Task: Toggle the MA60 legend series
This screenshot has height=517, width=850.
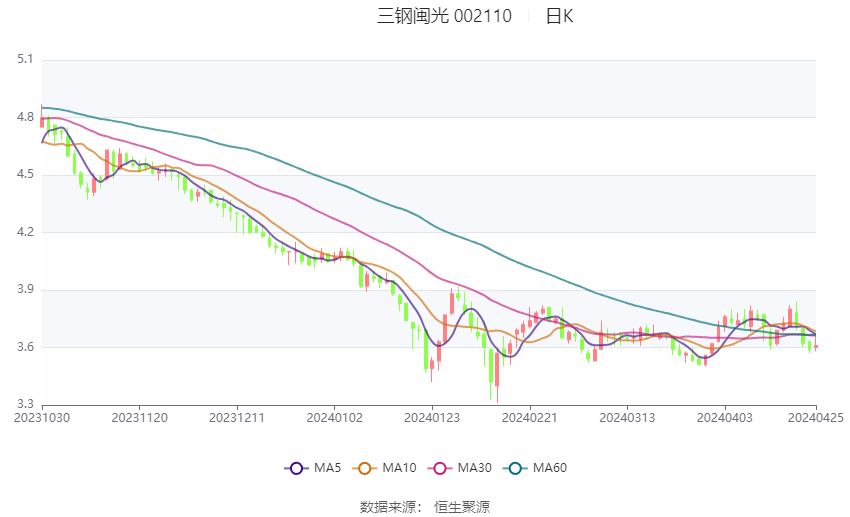Action: tap(535, 468)
